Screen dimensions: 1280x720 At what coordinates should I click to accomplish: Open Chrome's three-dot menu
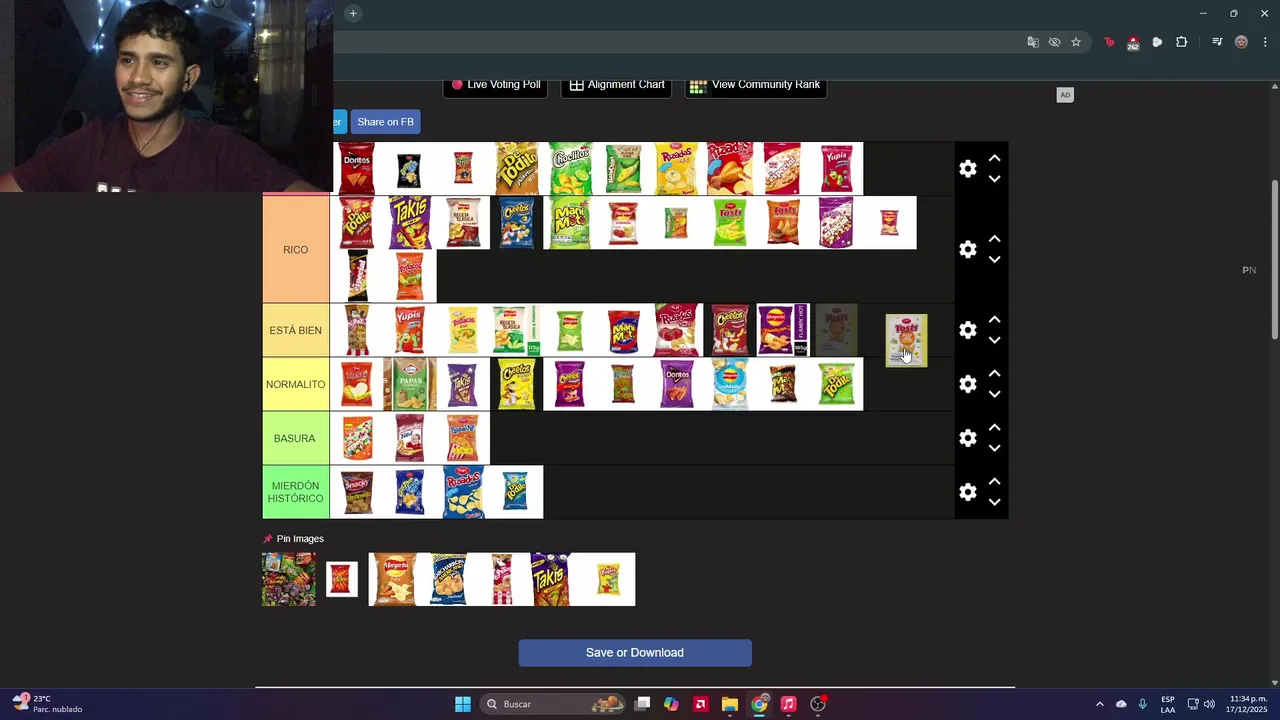click(x=1265, y=42)
